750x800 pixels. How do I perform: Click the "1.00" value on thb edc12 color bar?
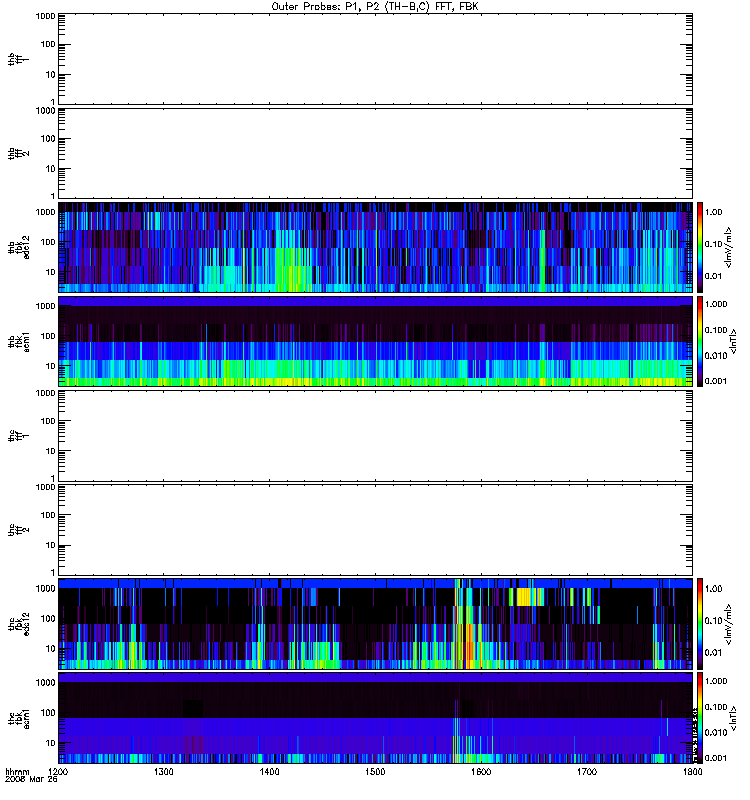(x=713, y=212)
